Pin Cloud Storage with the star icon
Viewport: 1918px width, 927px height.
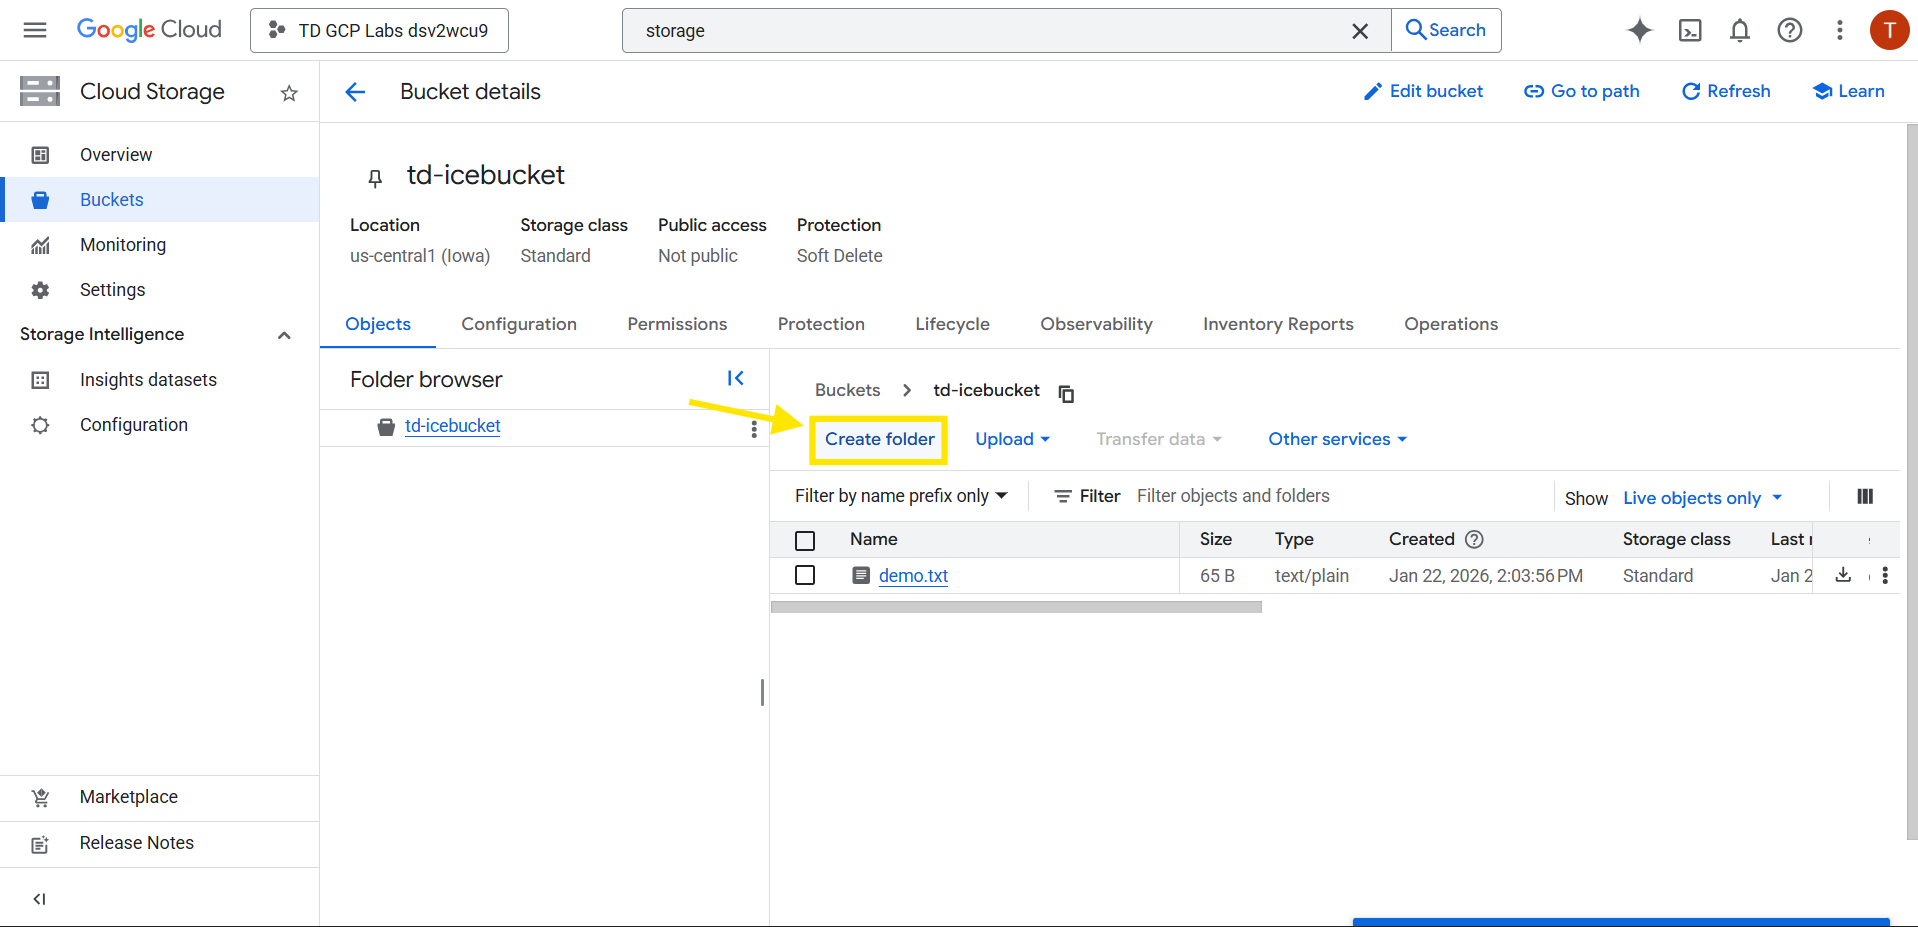click(289, 93)
